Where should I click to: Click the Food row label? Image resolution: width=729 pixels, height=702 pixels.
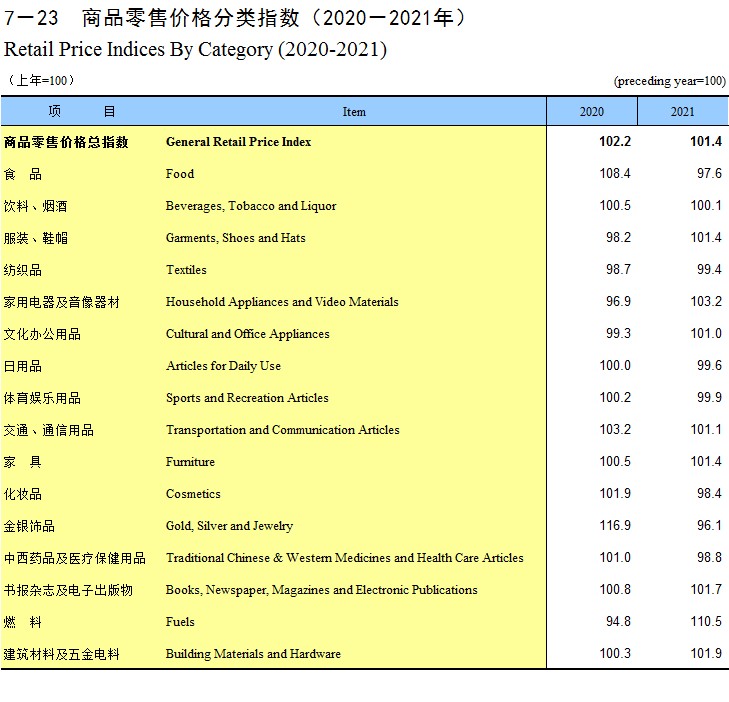tap(180, 174)
